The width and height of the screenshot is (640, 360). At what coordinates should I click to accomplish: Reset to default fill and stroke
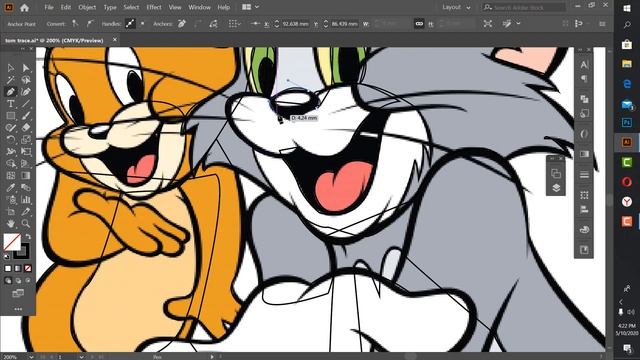pyautogui.click(x=7, y=257)
